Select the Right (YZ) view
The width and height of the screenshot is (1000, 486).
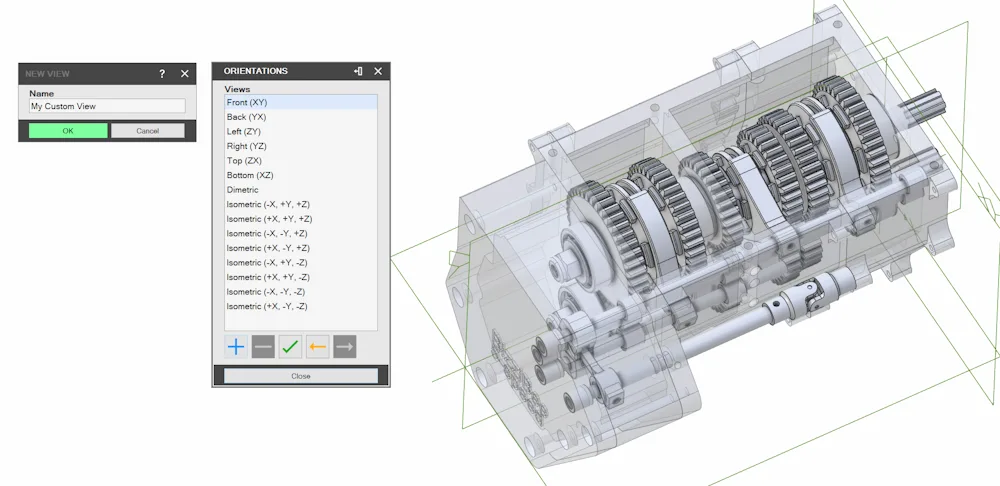(x=300, y=146)
